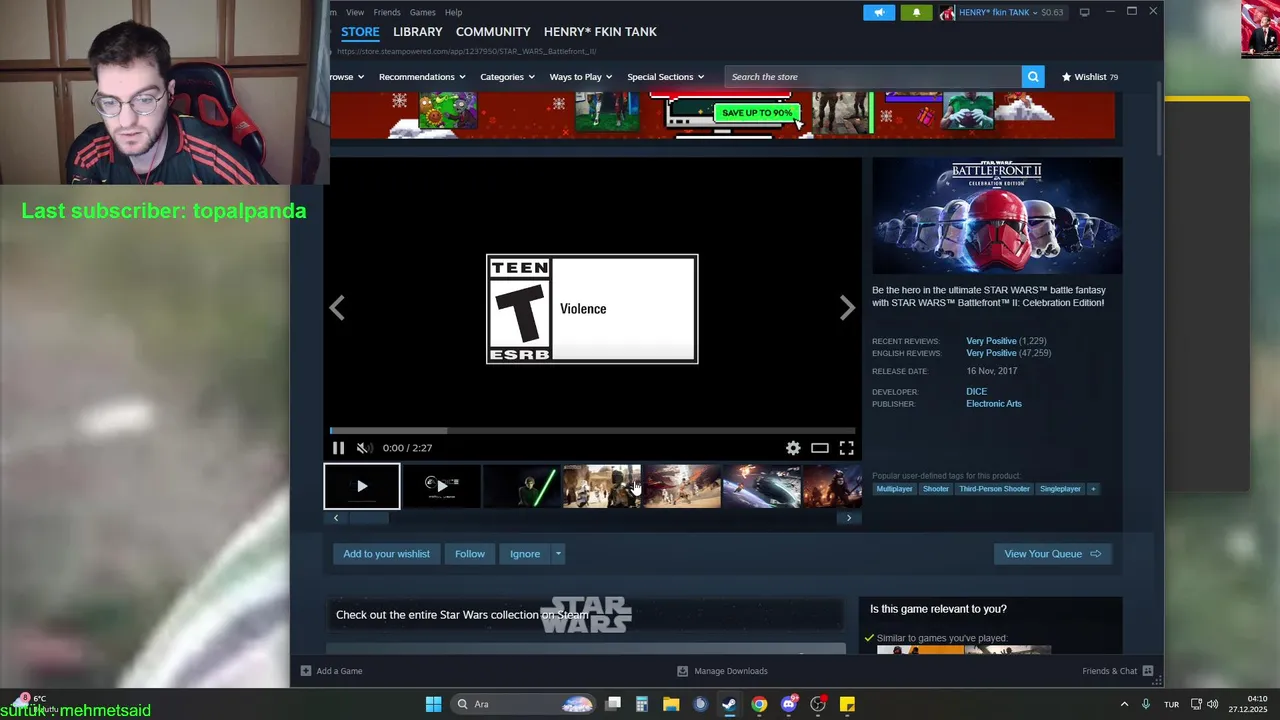Ignore this game

coord(525,554)
